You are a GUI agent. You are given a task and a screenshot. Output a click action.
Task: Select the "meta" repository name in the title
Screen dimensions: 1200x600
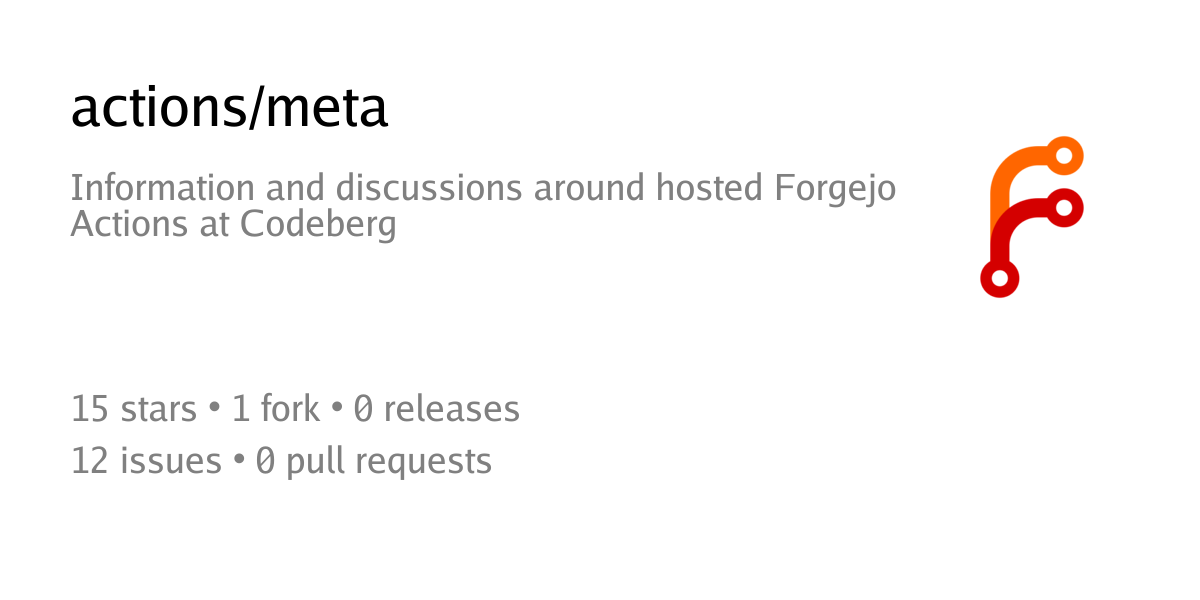[x=325, y=108]
